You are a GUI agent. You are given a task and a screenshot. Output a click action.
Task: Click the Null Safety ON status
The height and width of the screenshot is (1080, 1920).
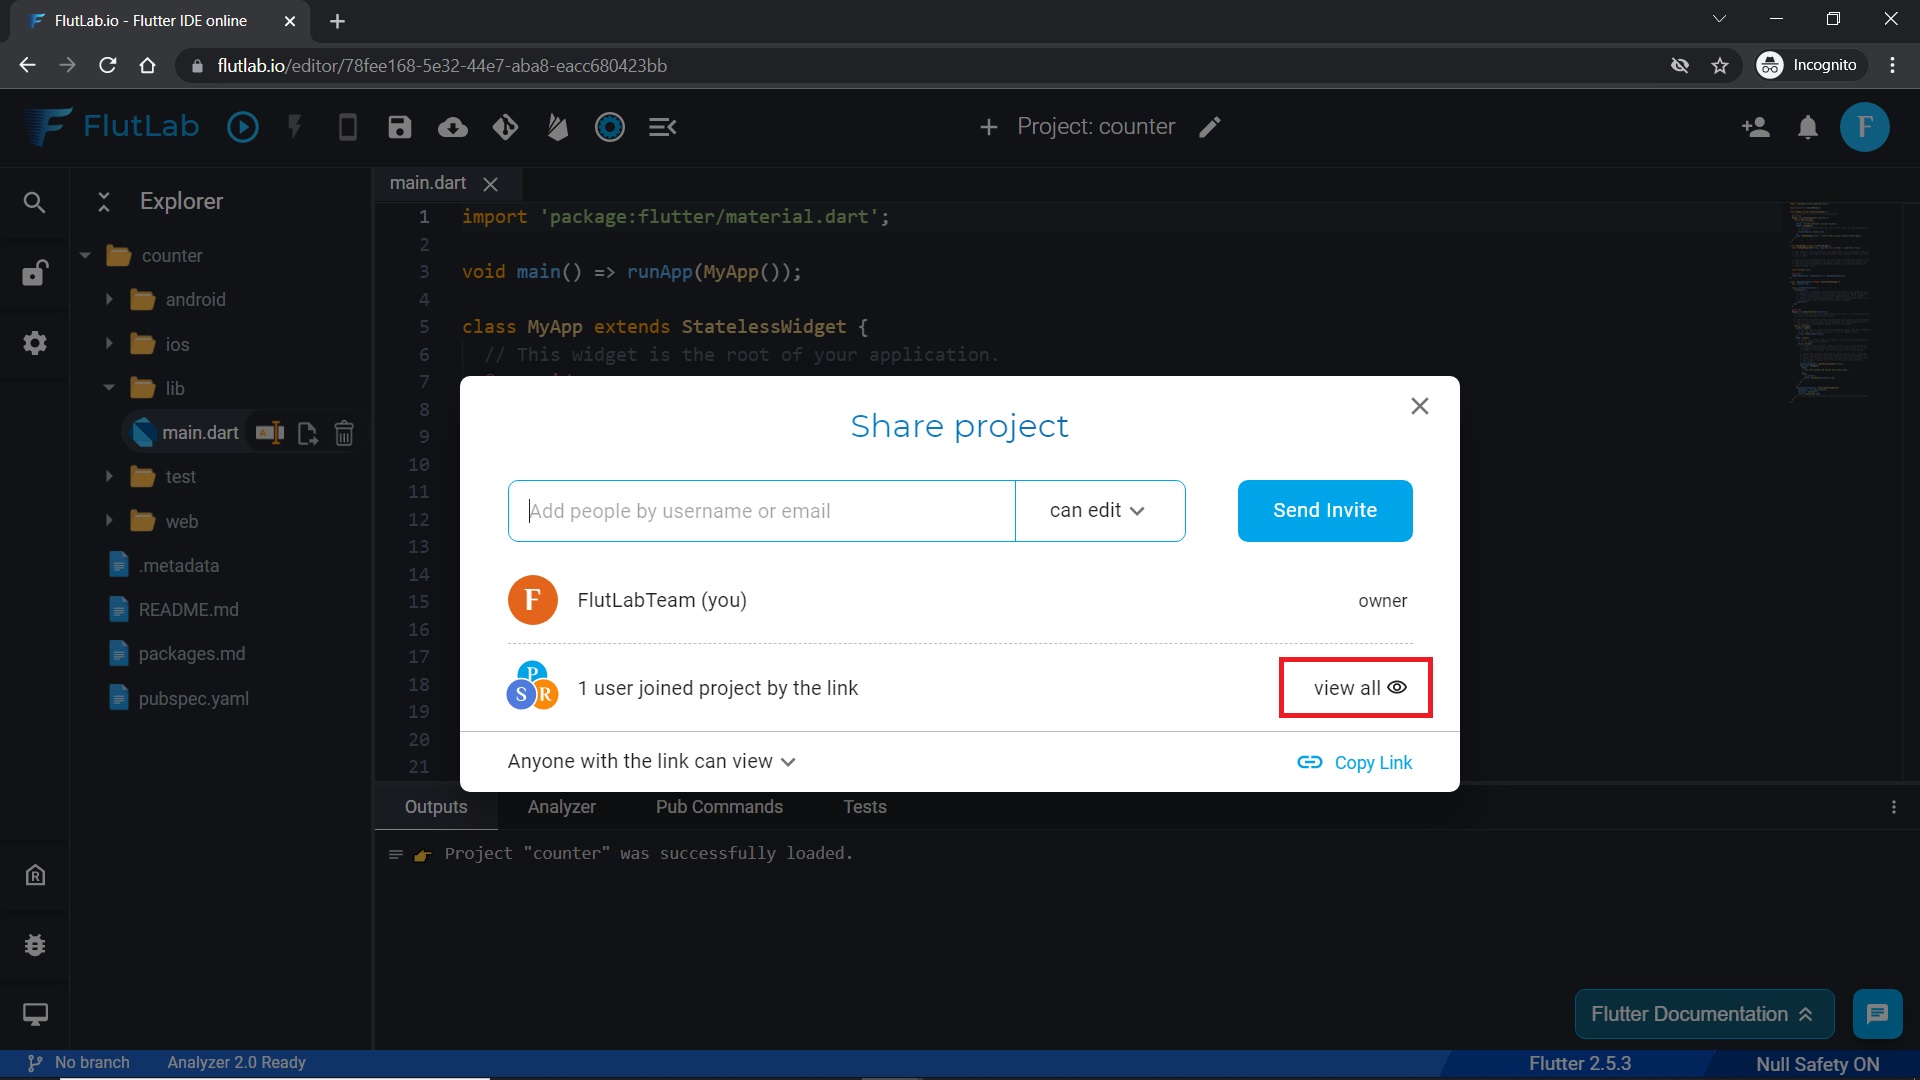click(1817, 1064)
